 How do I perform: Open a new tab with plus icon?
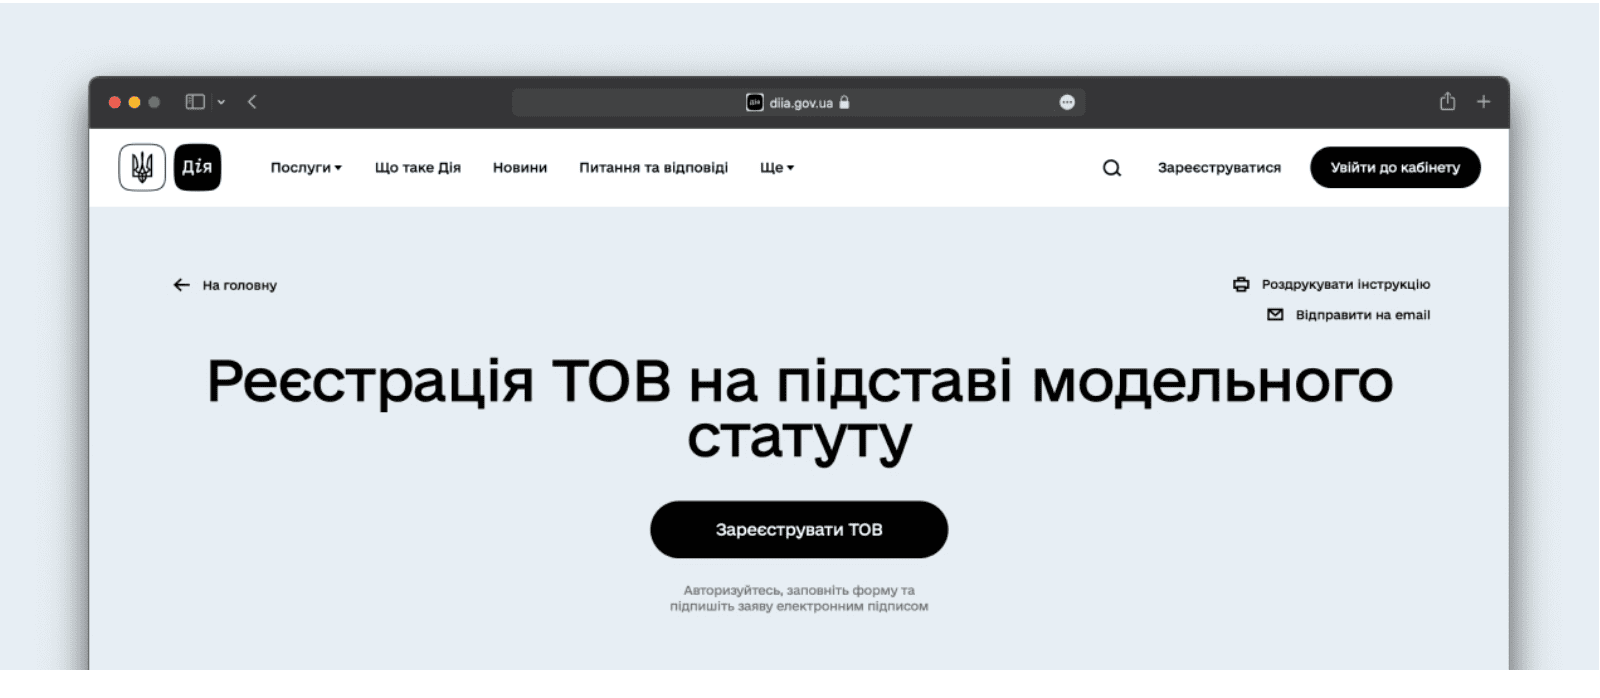tap(1483, 102)
